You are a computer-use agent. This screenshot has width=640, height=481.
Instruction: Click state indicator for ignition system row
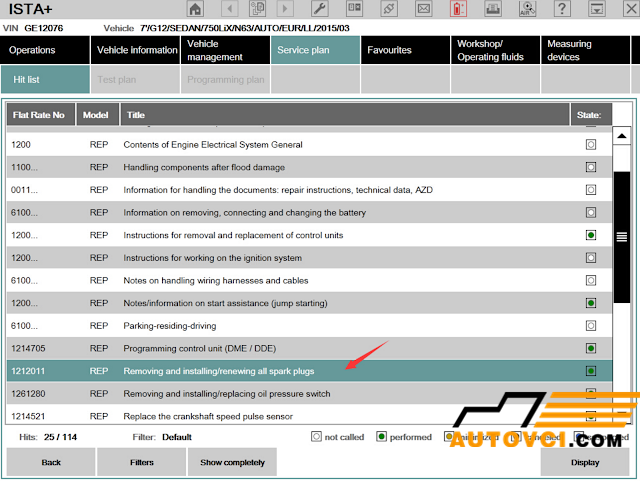(591, 258)
